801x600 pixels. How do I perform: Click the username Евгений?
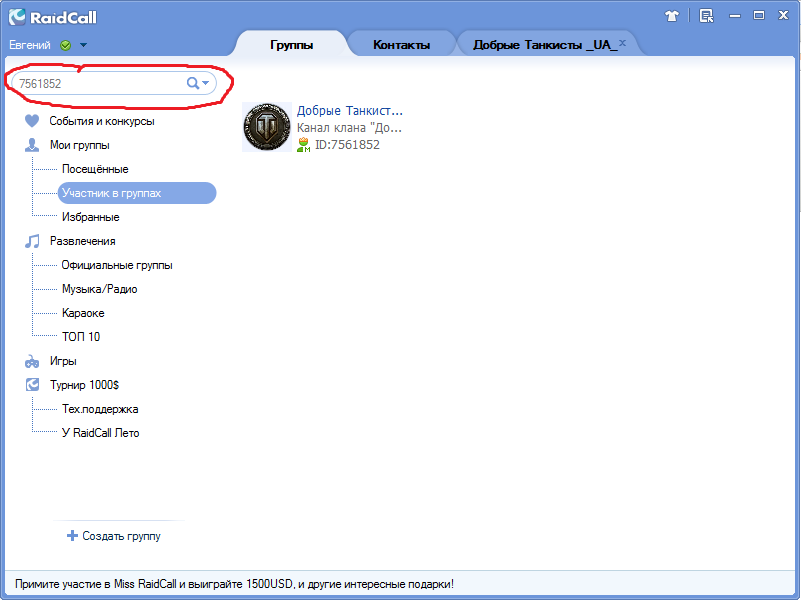(30, 45)
